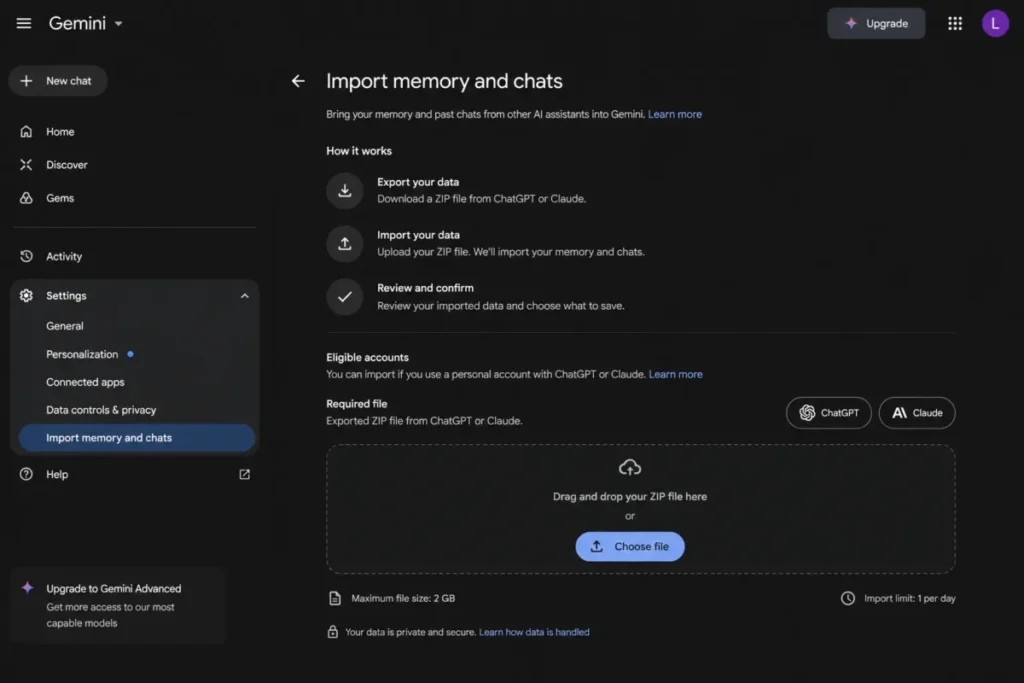
Task: Click Learn more under Eligible accounts
Action: pyautogui.click(x=675, y=374)
